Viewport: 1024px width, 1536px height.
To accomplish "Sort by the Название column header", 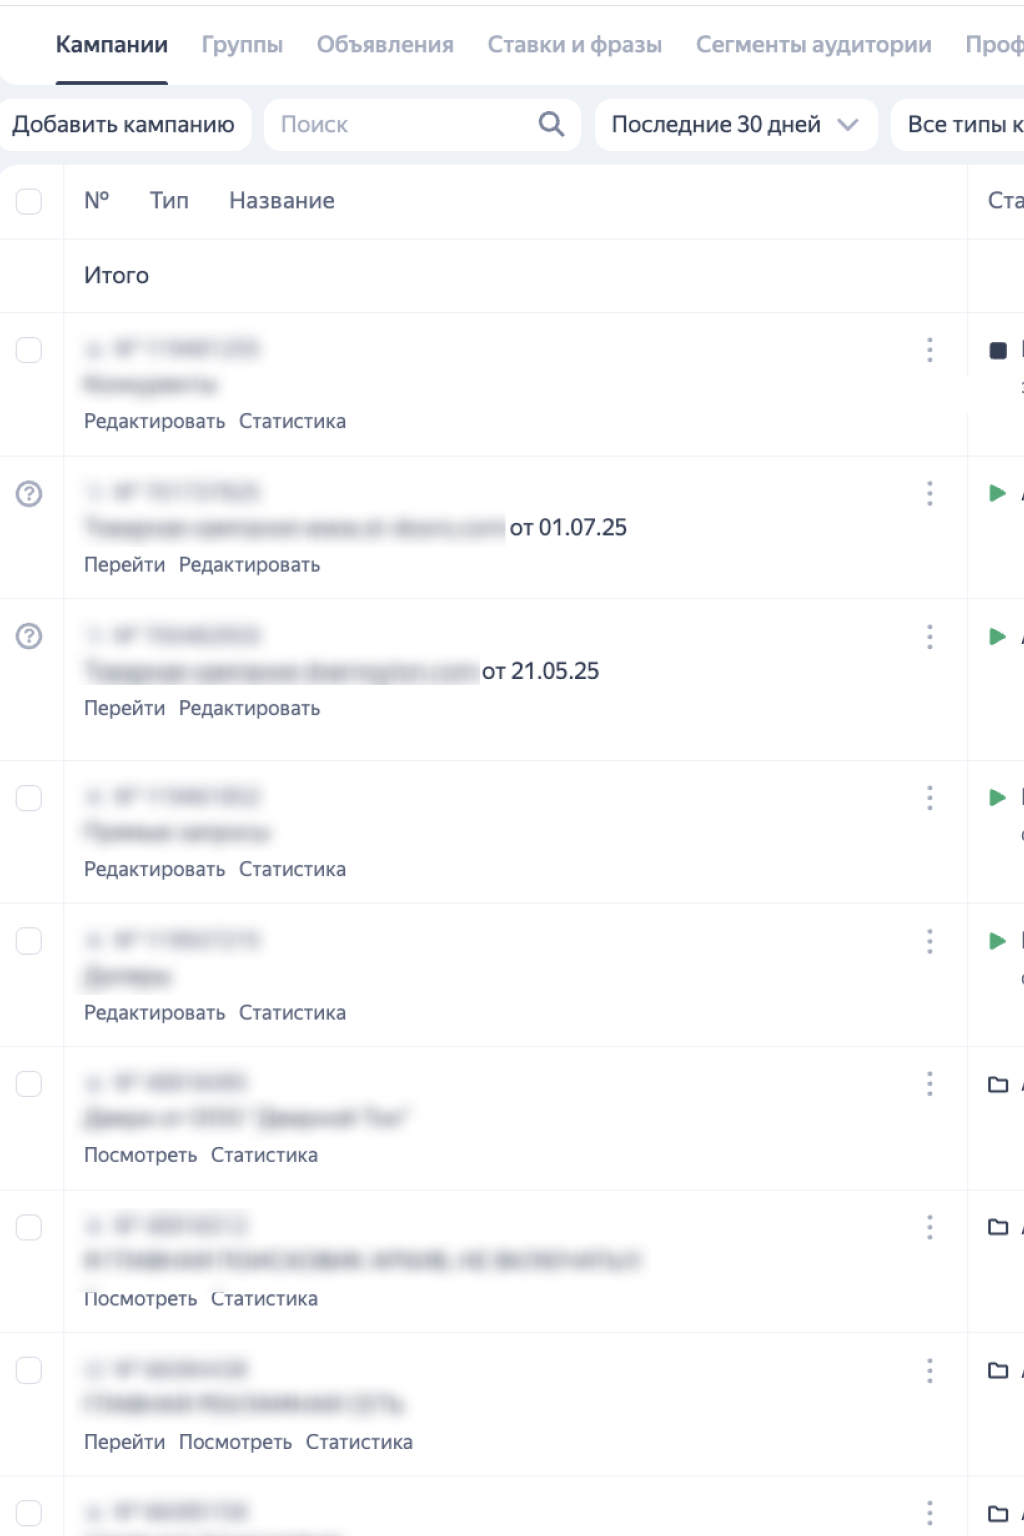I will point(282,201).
